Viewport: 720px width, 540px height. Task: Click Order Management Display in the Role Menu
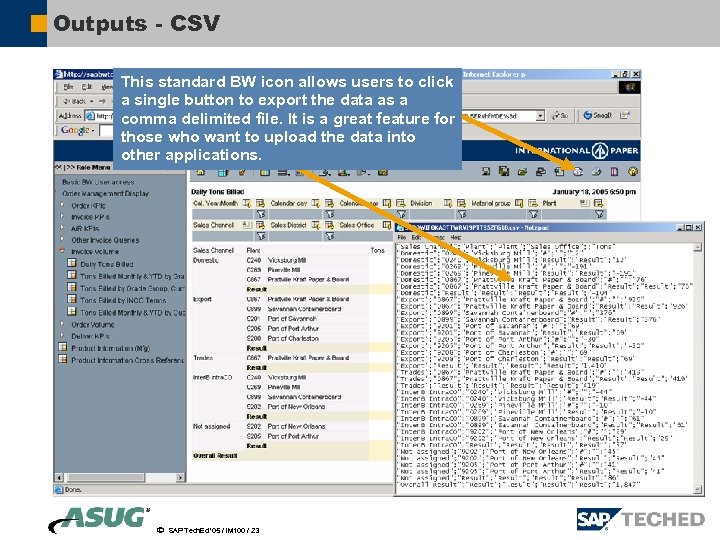click(105, 193)
